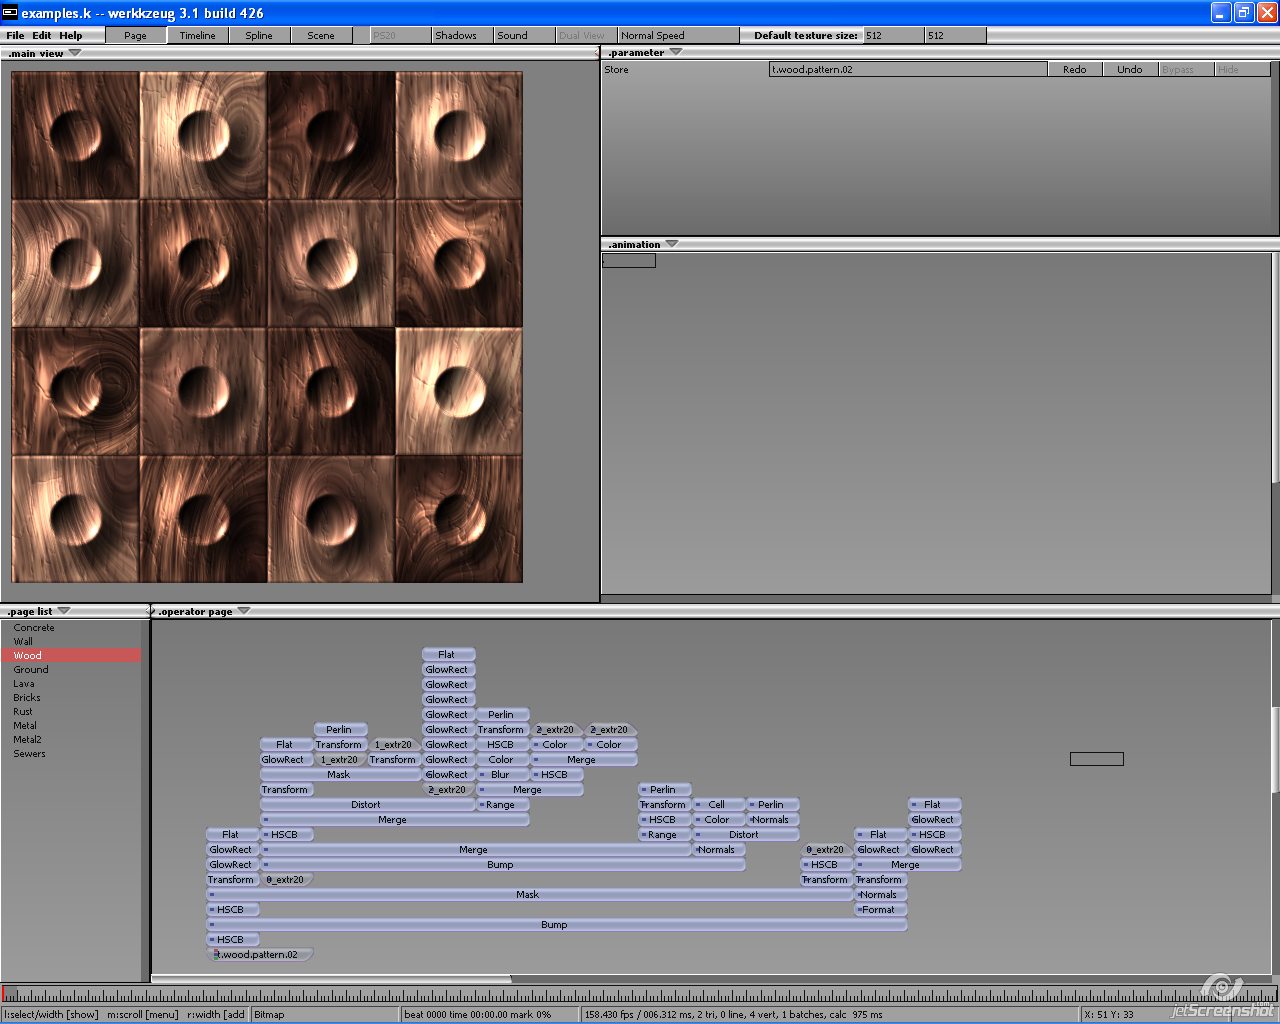1280x1024 pixels.
Task: Select the Format operator node
Action: (x=880, y=910)
